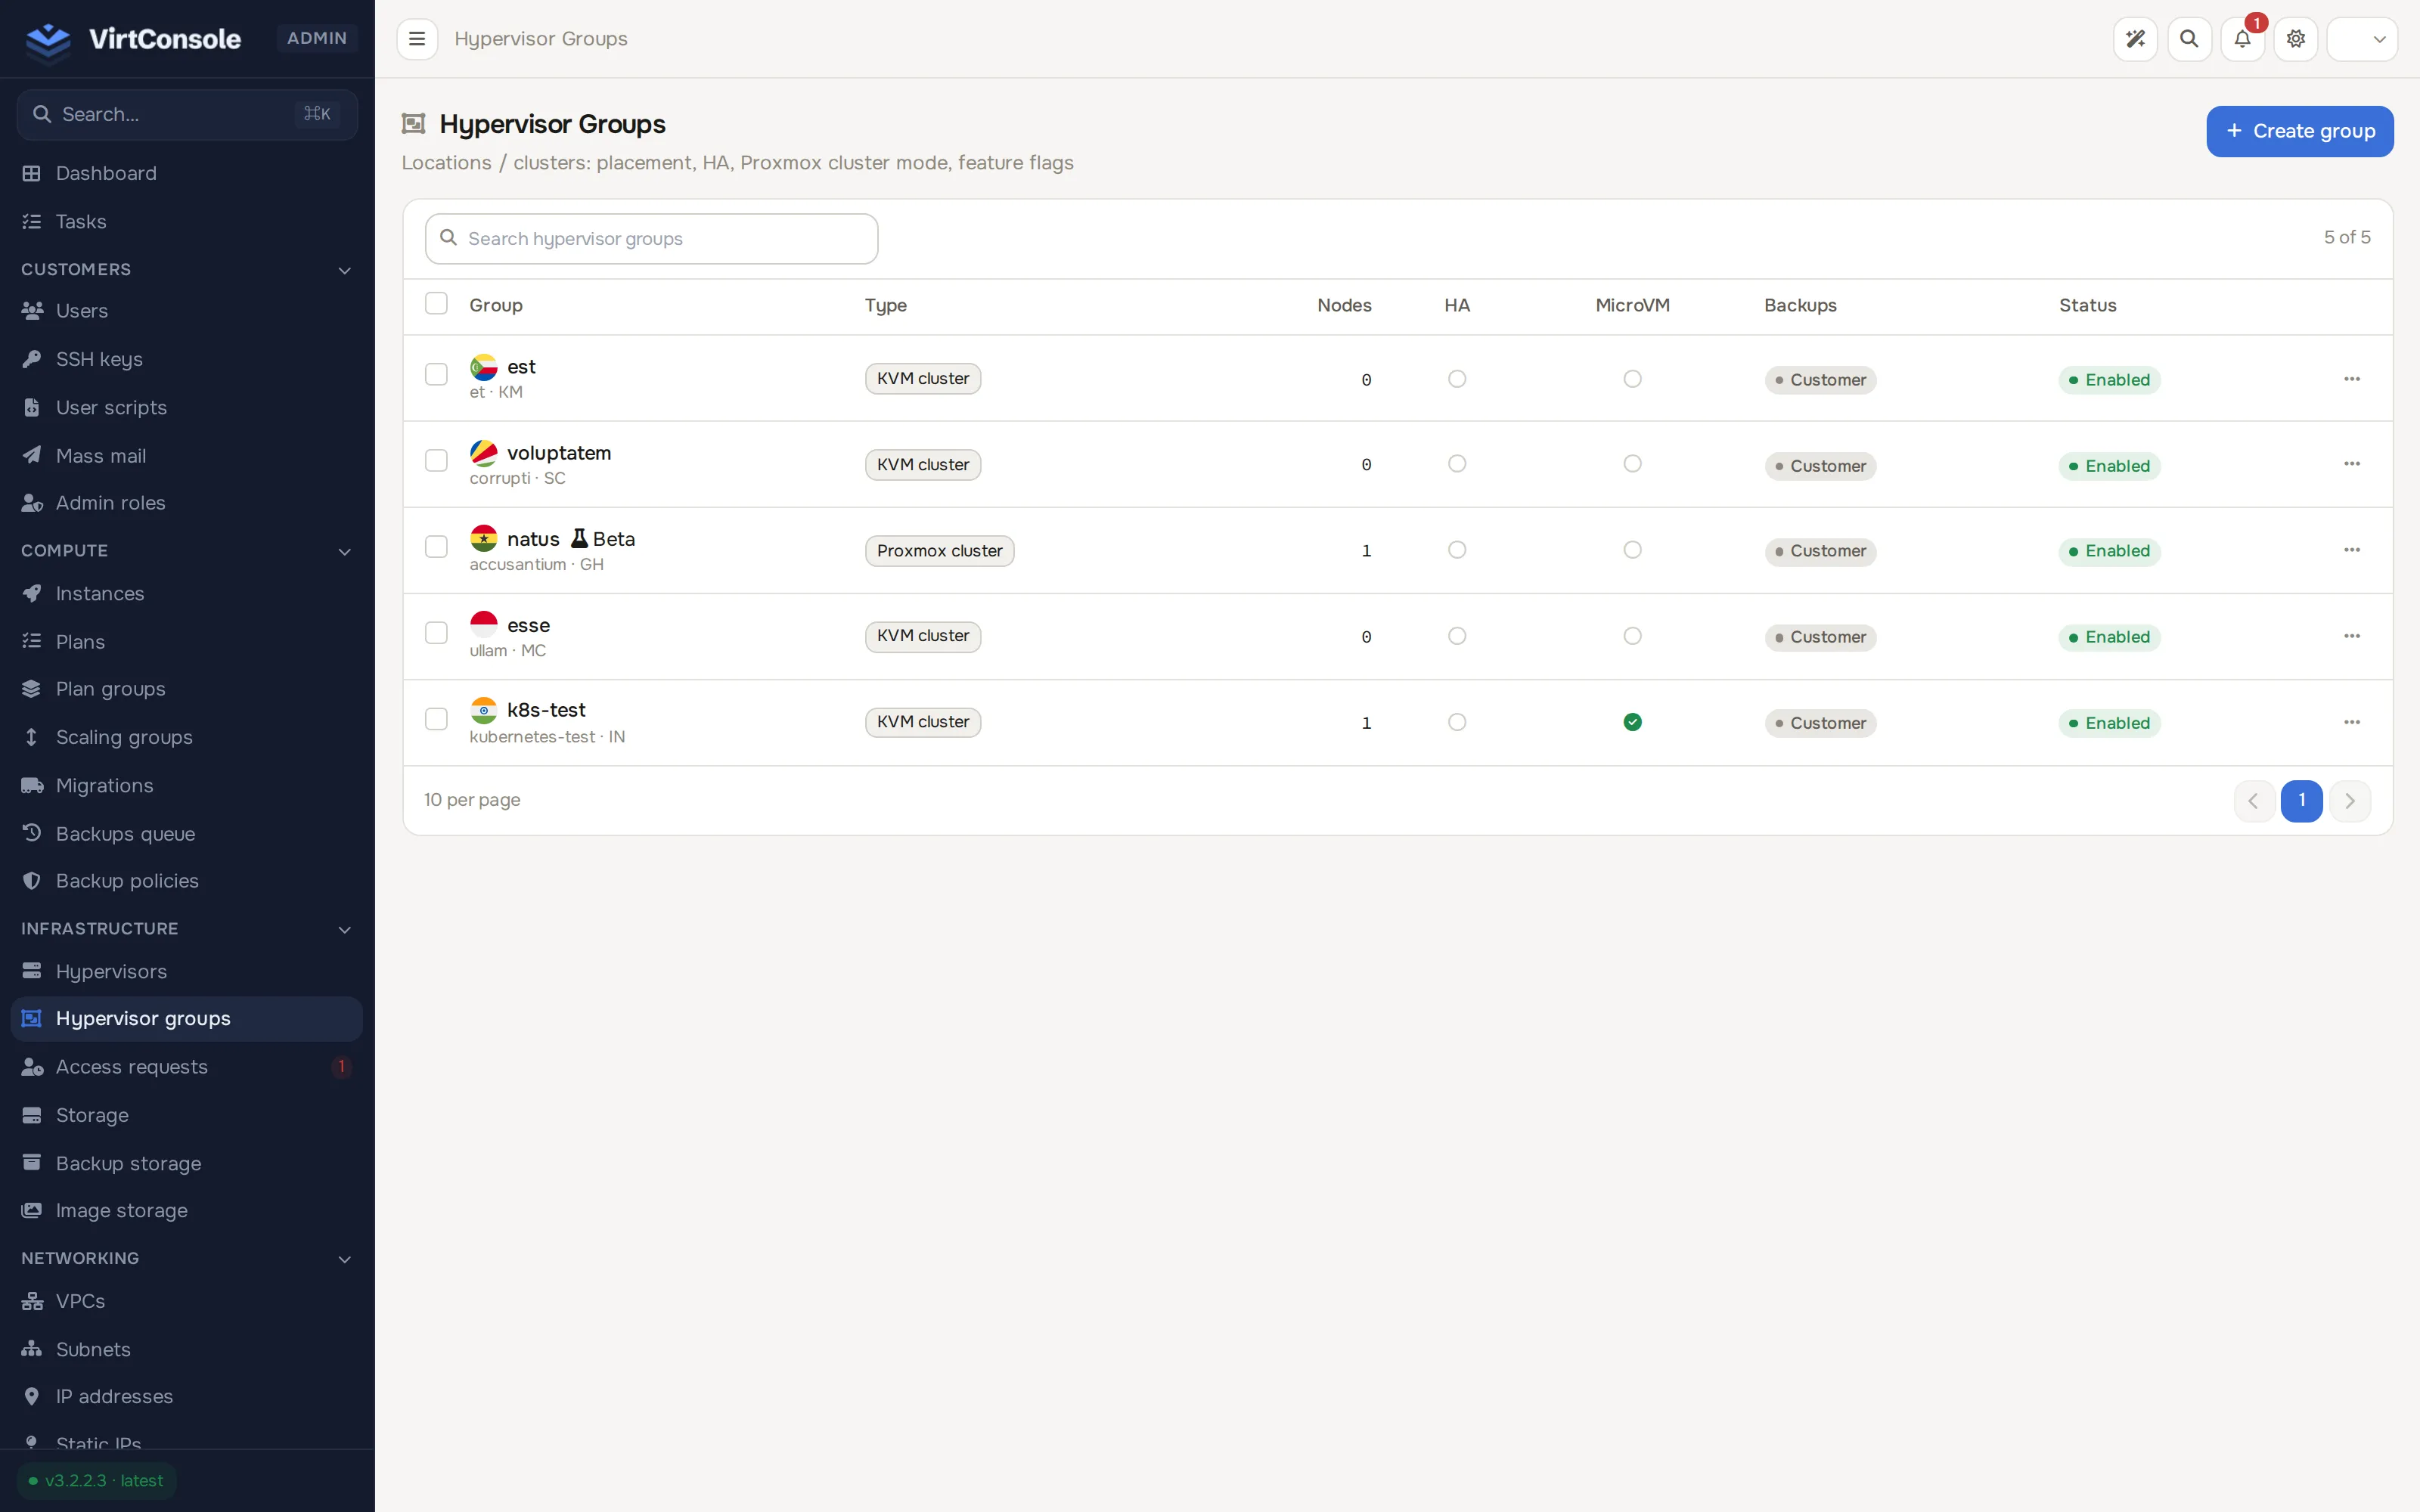The height and width of the screenshot is (1512, 2420).
Task: Open the magic wand assistant icon
Action: 2135,39
